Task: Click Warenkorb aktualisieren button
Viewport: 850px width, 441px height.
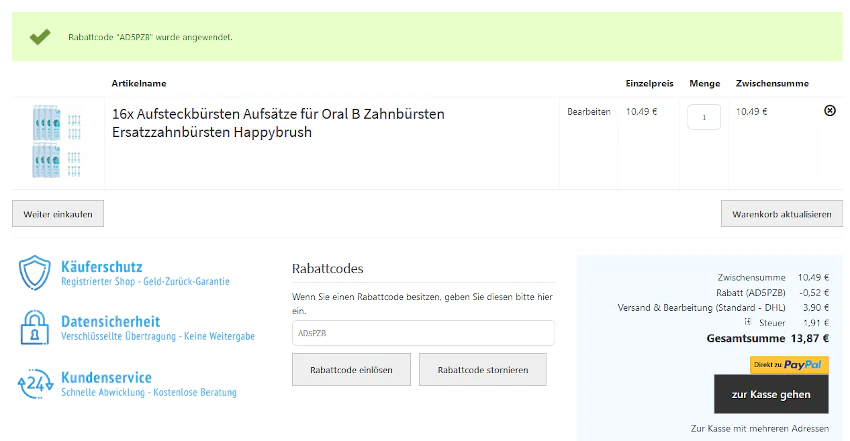Action: [782, 214]
